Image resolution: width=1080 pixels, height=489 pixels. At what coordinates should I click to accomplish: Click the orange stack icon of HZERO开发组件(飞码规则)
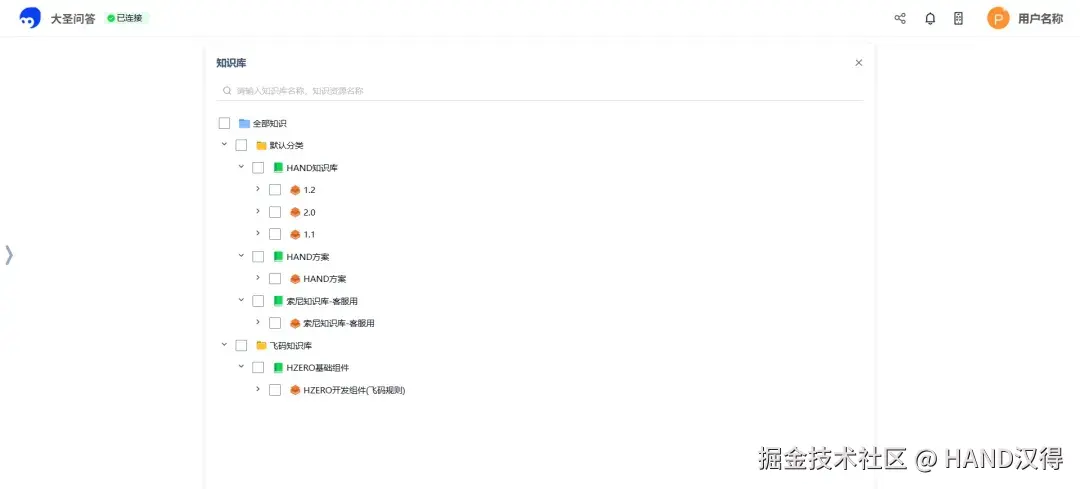coord(295,390)
